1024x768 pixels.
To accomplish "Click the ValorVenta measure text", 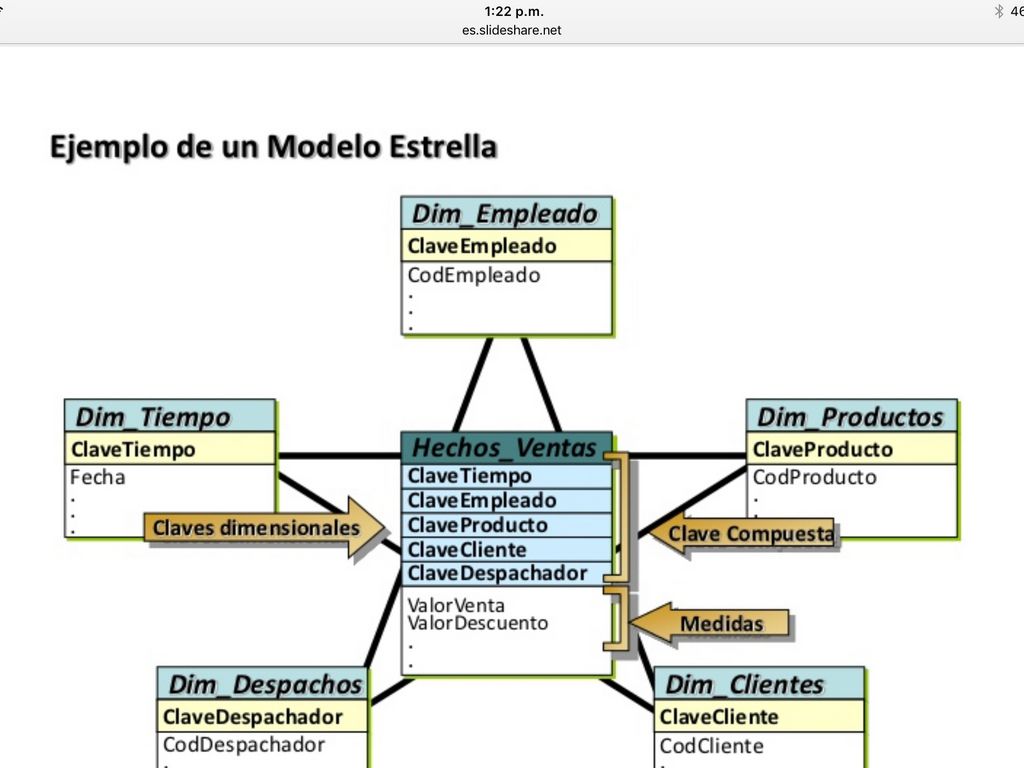I will (456, 605).
